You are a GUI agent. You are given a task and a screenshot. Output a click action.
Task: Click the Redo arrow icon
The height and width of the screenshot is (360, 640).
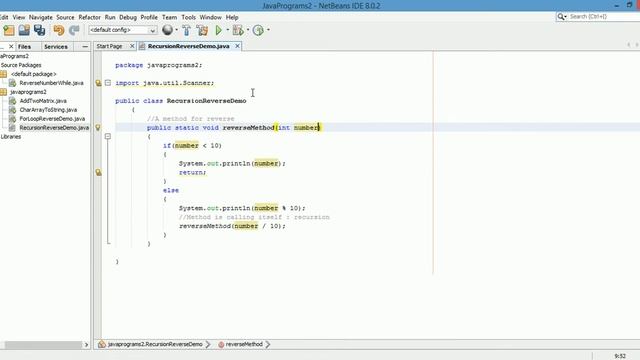point(74,30)
